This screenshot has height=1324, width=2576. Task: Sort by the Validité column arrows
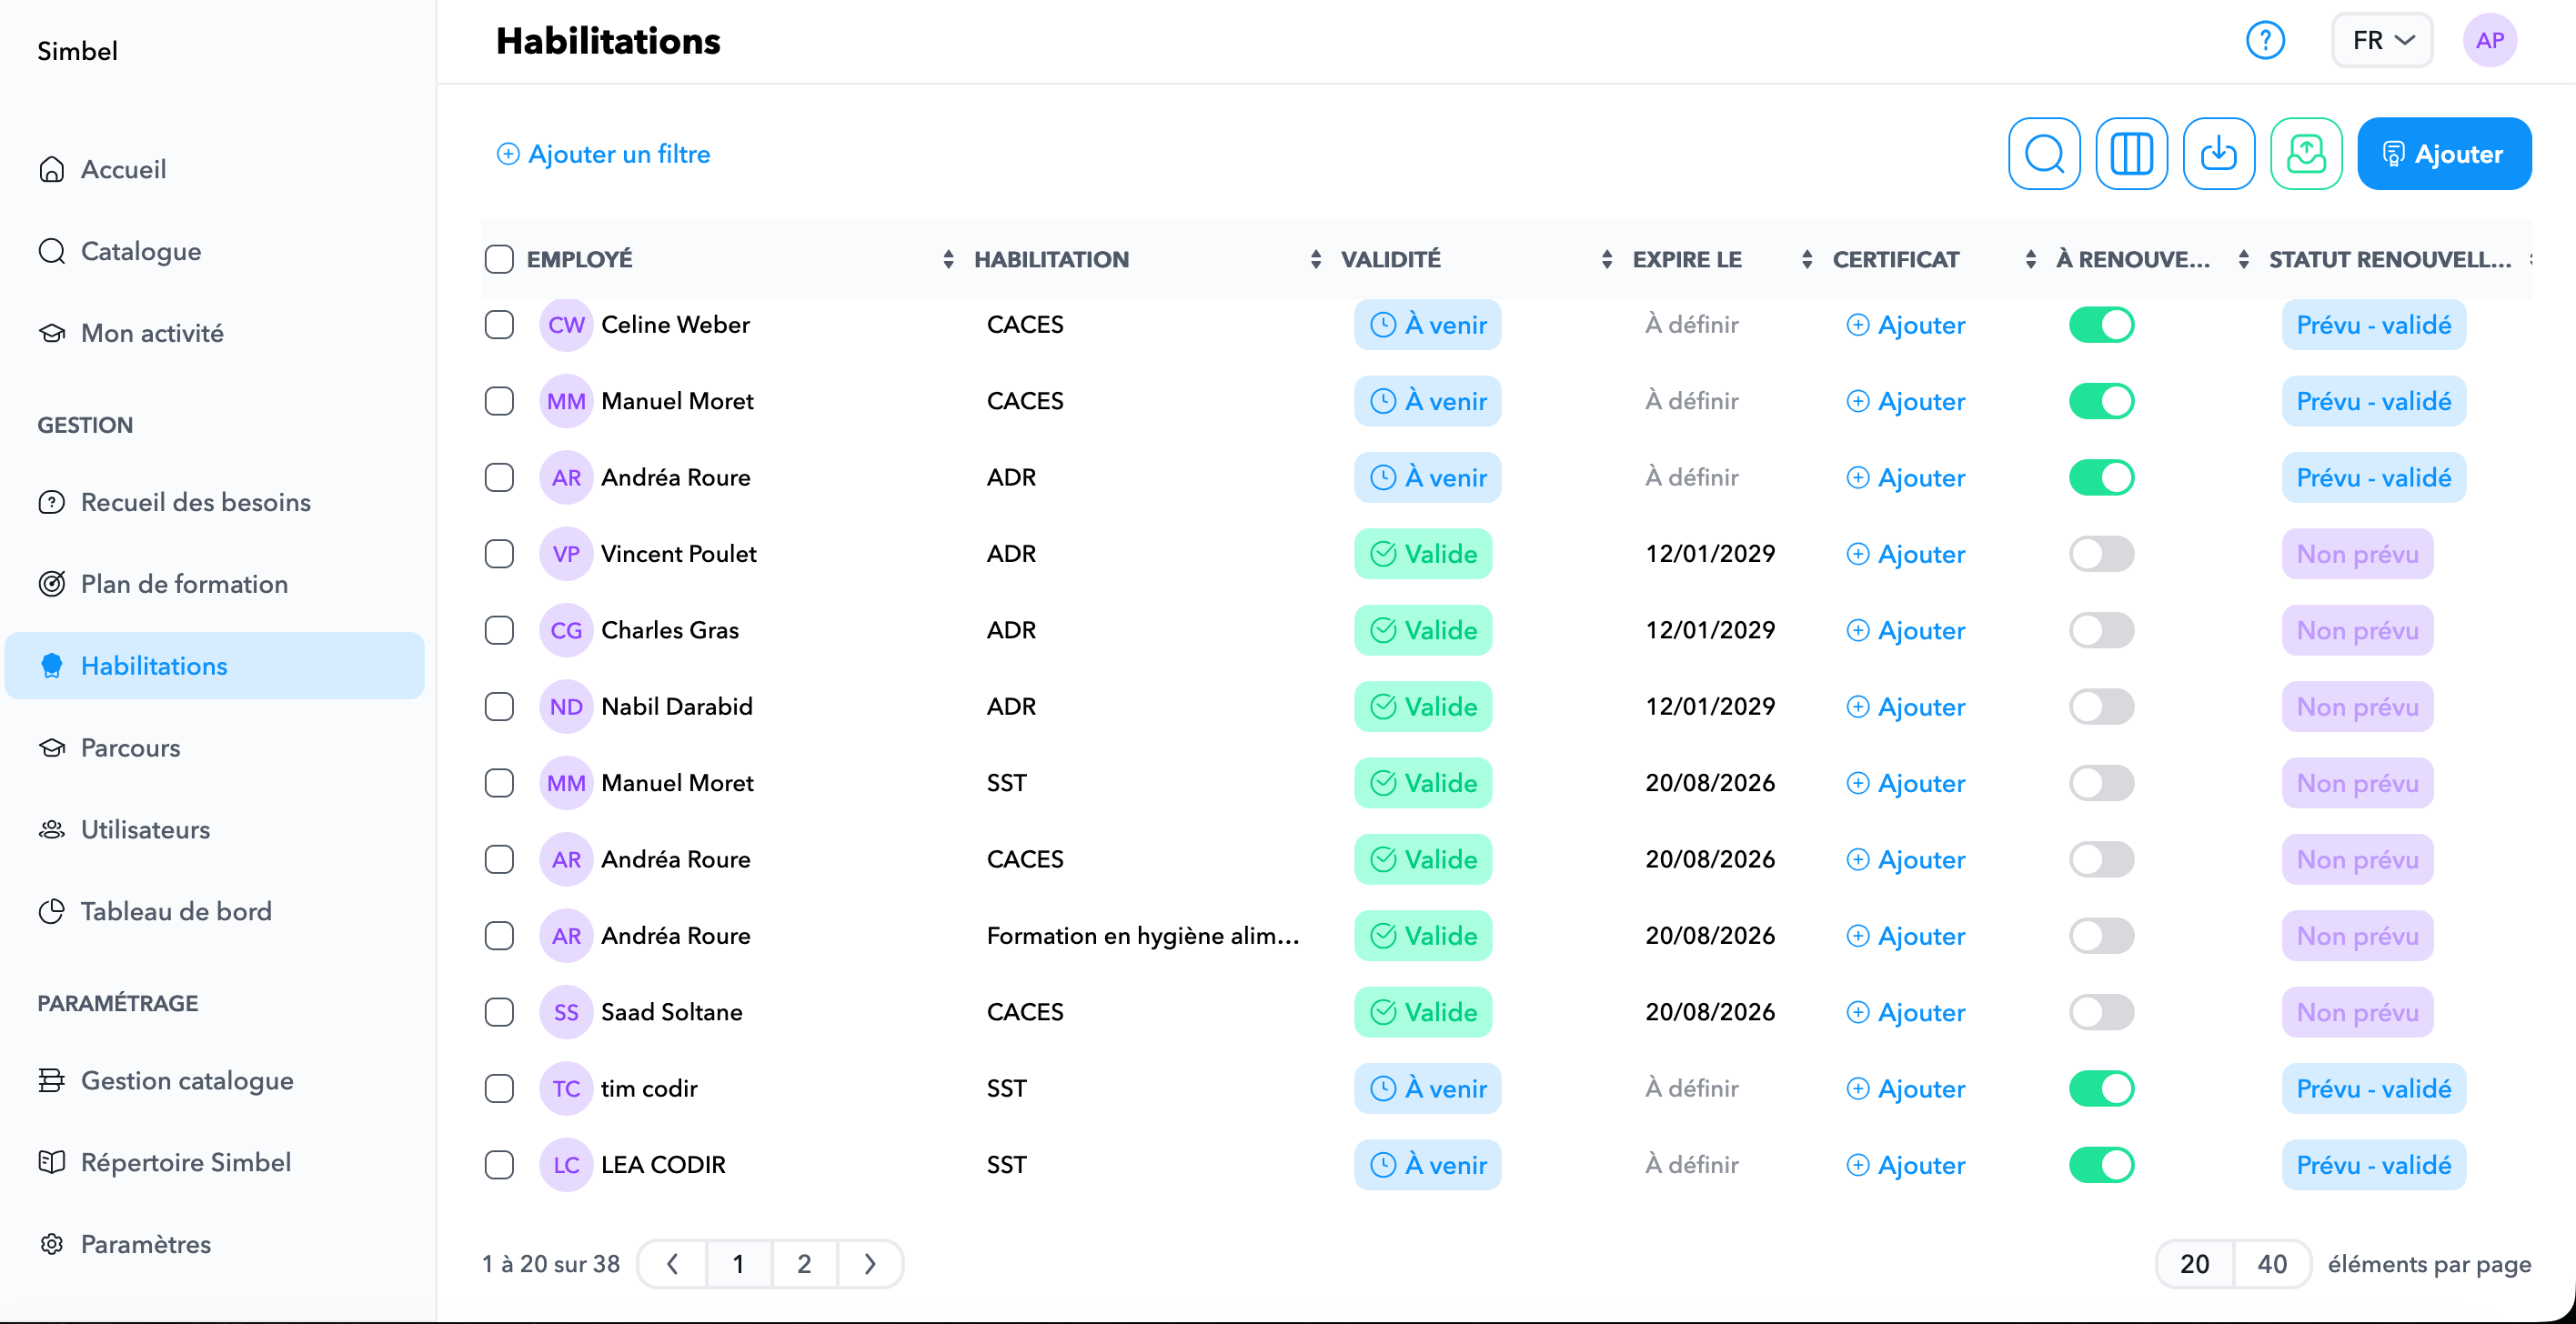1606,259
